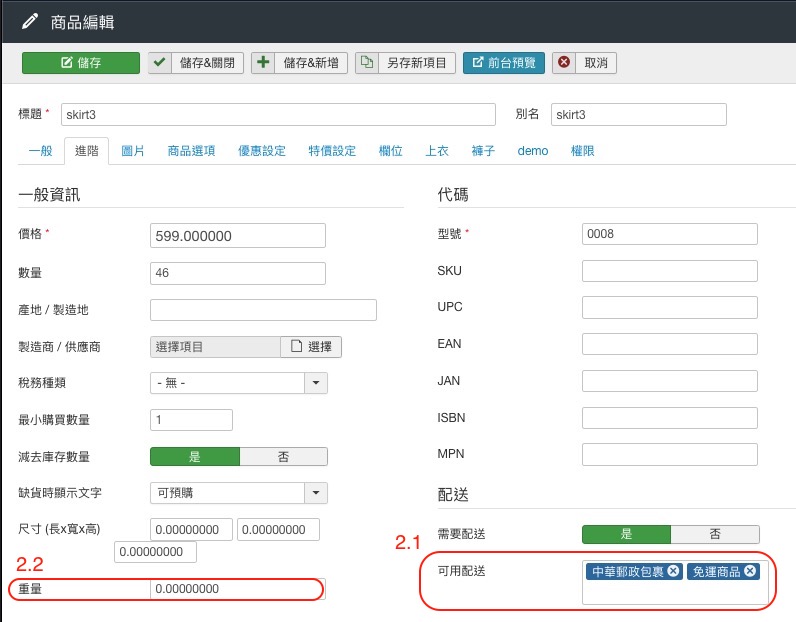The height and width of the screenshot is (622, 796).
Task: Click the 重量 weight input field
Action: 235,589
